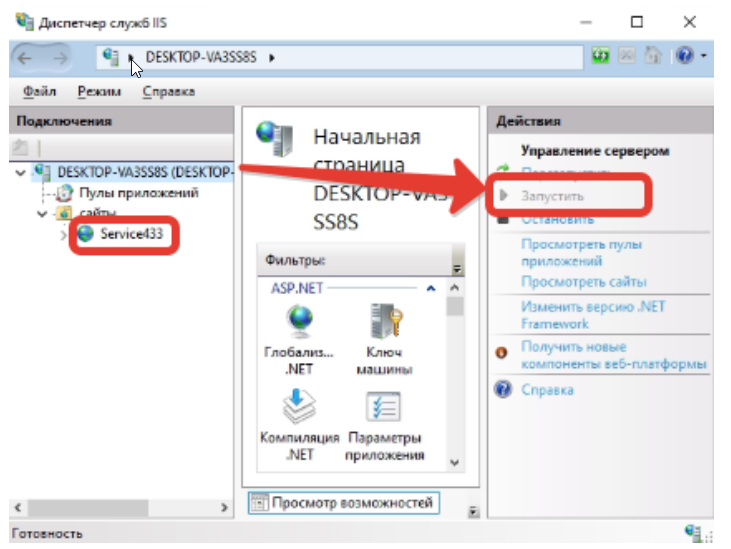731x549 pixels.
Task: Click Изменить версию .NET Framework link
Action: pos(593,315)
